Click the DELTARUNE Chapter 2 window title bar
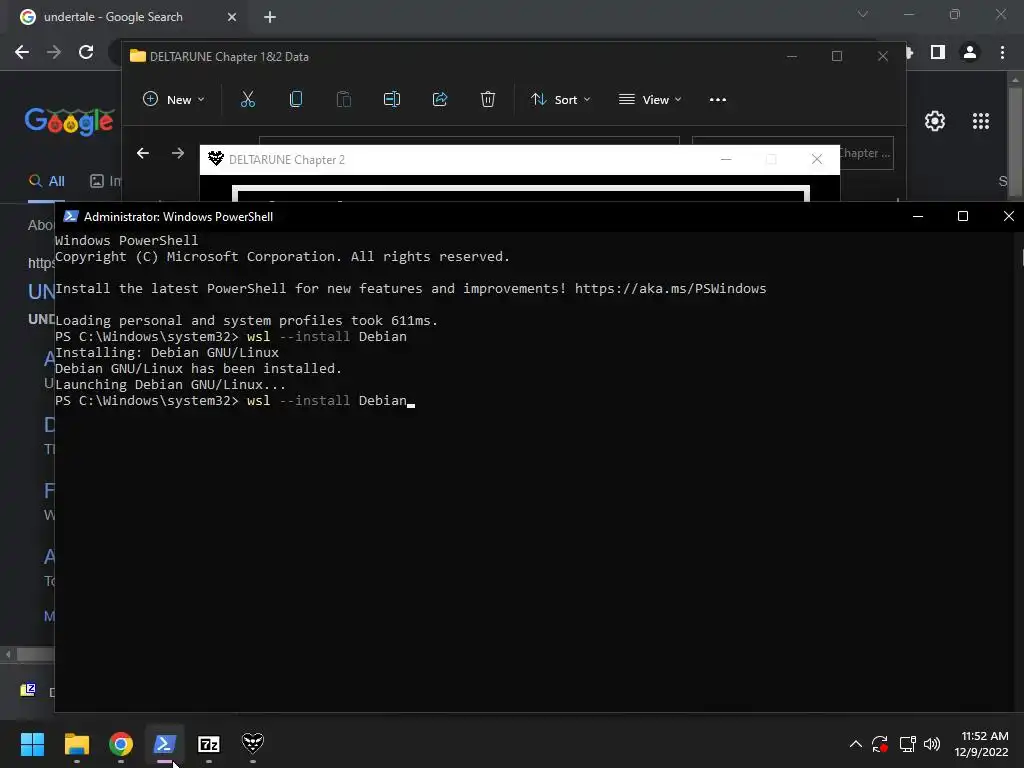The width and height of the screenshot is (1024, 768). coord(519,159)
